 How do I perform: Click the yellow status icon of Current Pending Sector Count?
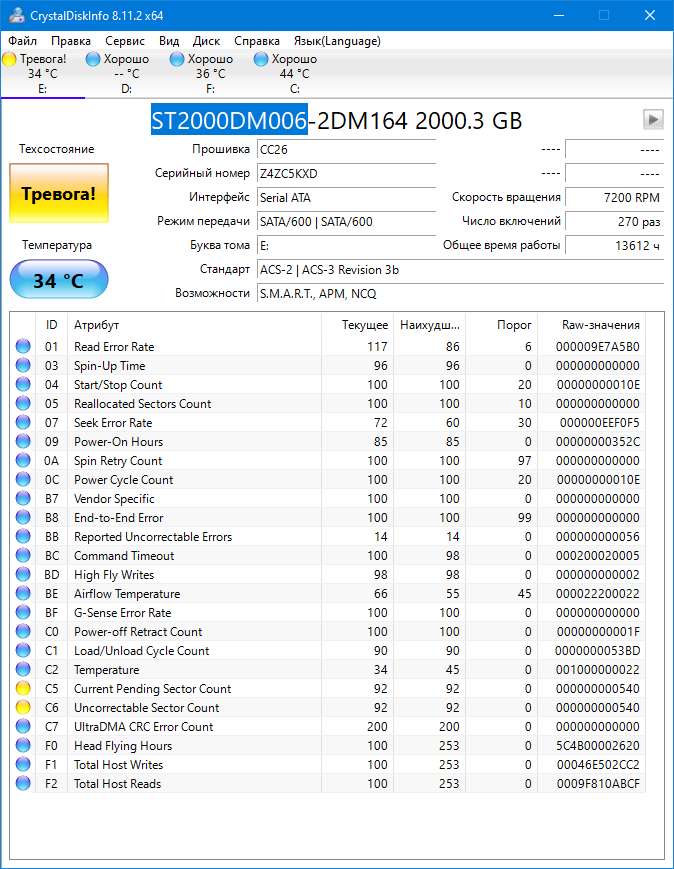coord(23,688)
